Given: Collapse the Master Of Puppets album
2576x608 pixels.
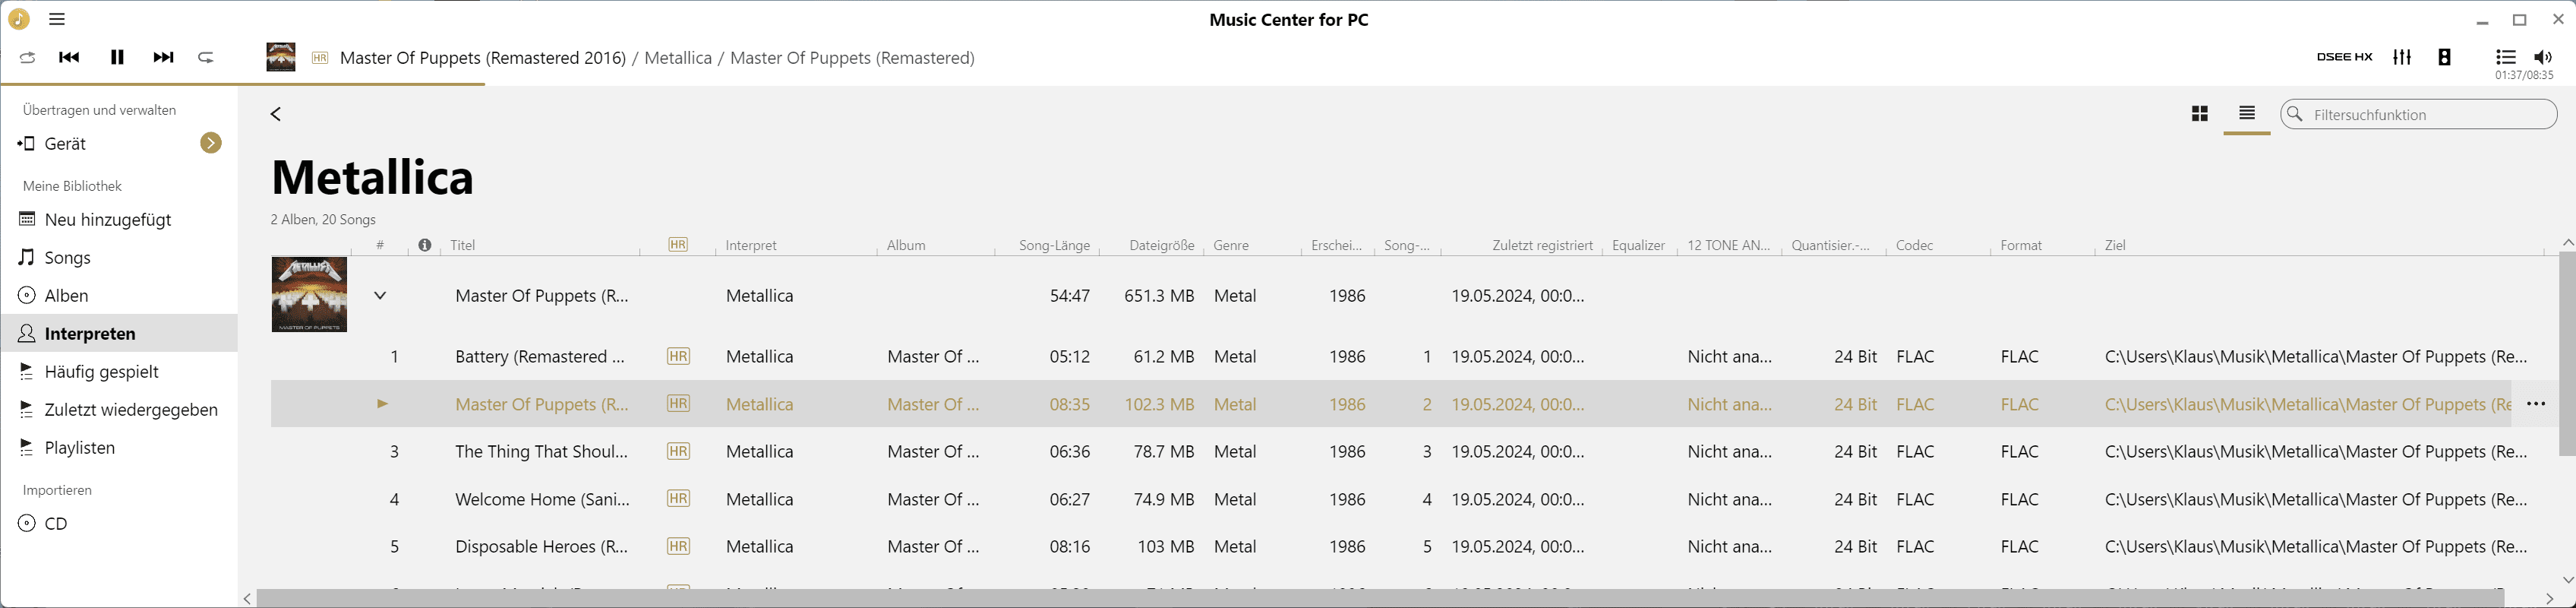Looking at the screenshot, I should point(380,295).
